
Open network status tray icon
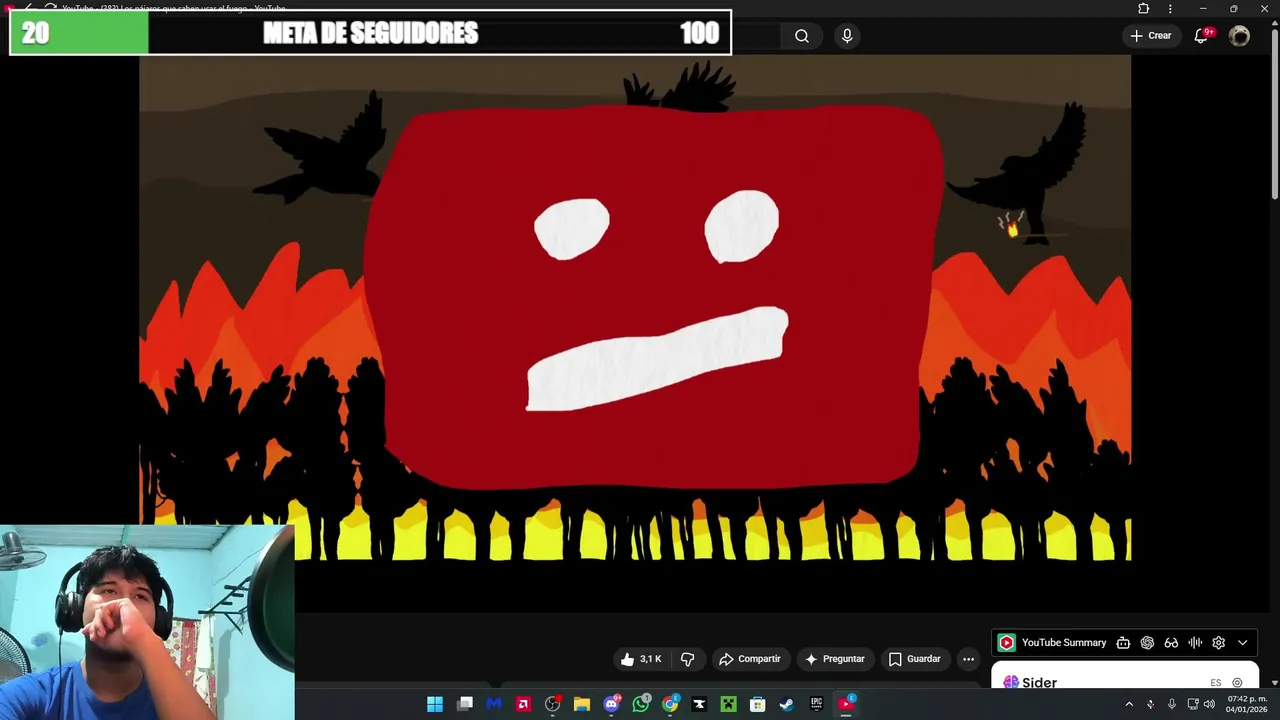click(x=1192, y=704)
